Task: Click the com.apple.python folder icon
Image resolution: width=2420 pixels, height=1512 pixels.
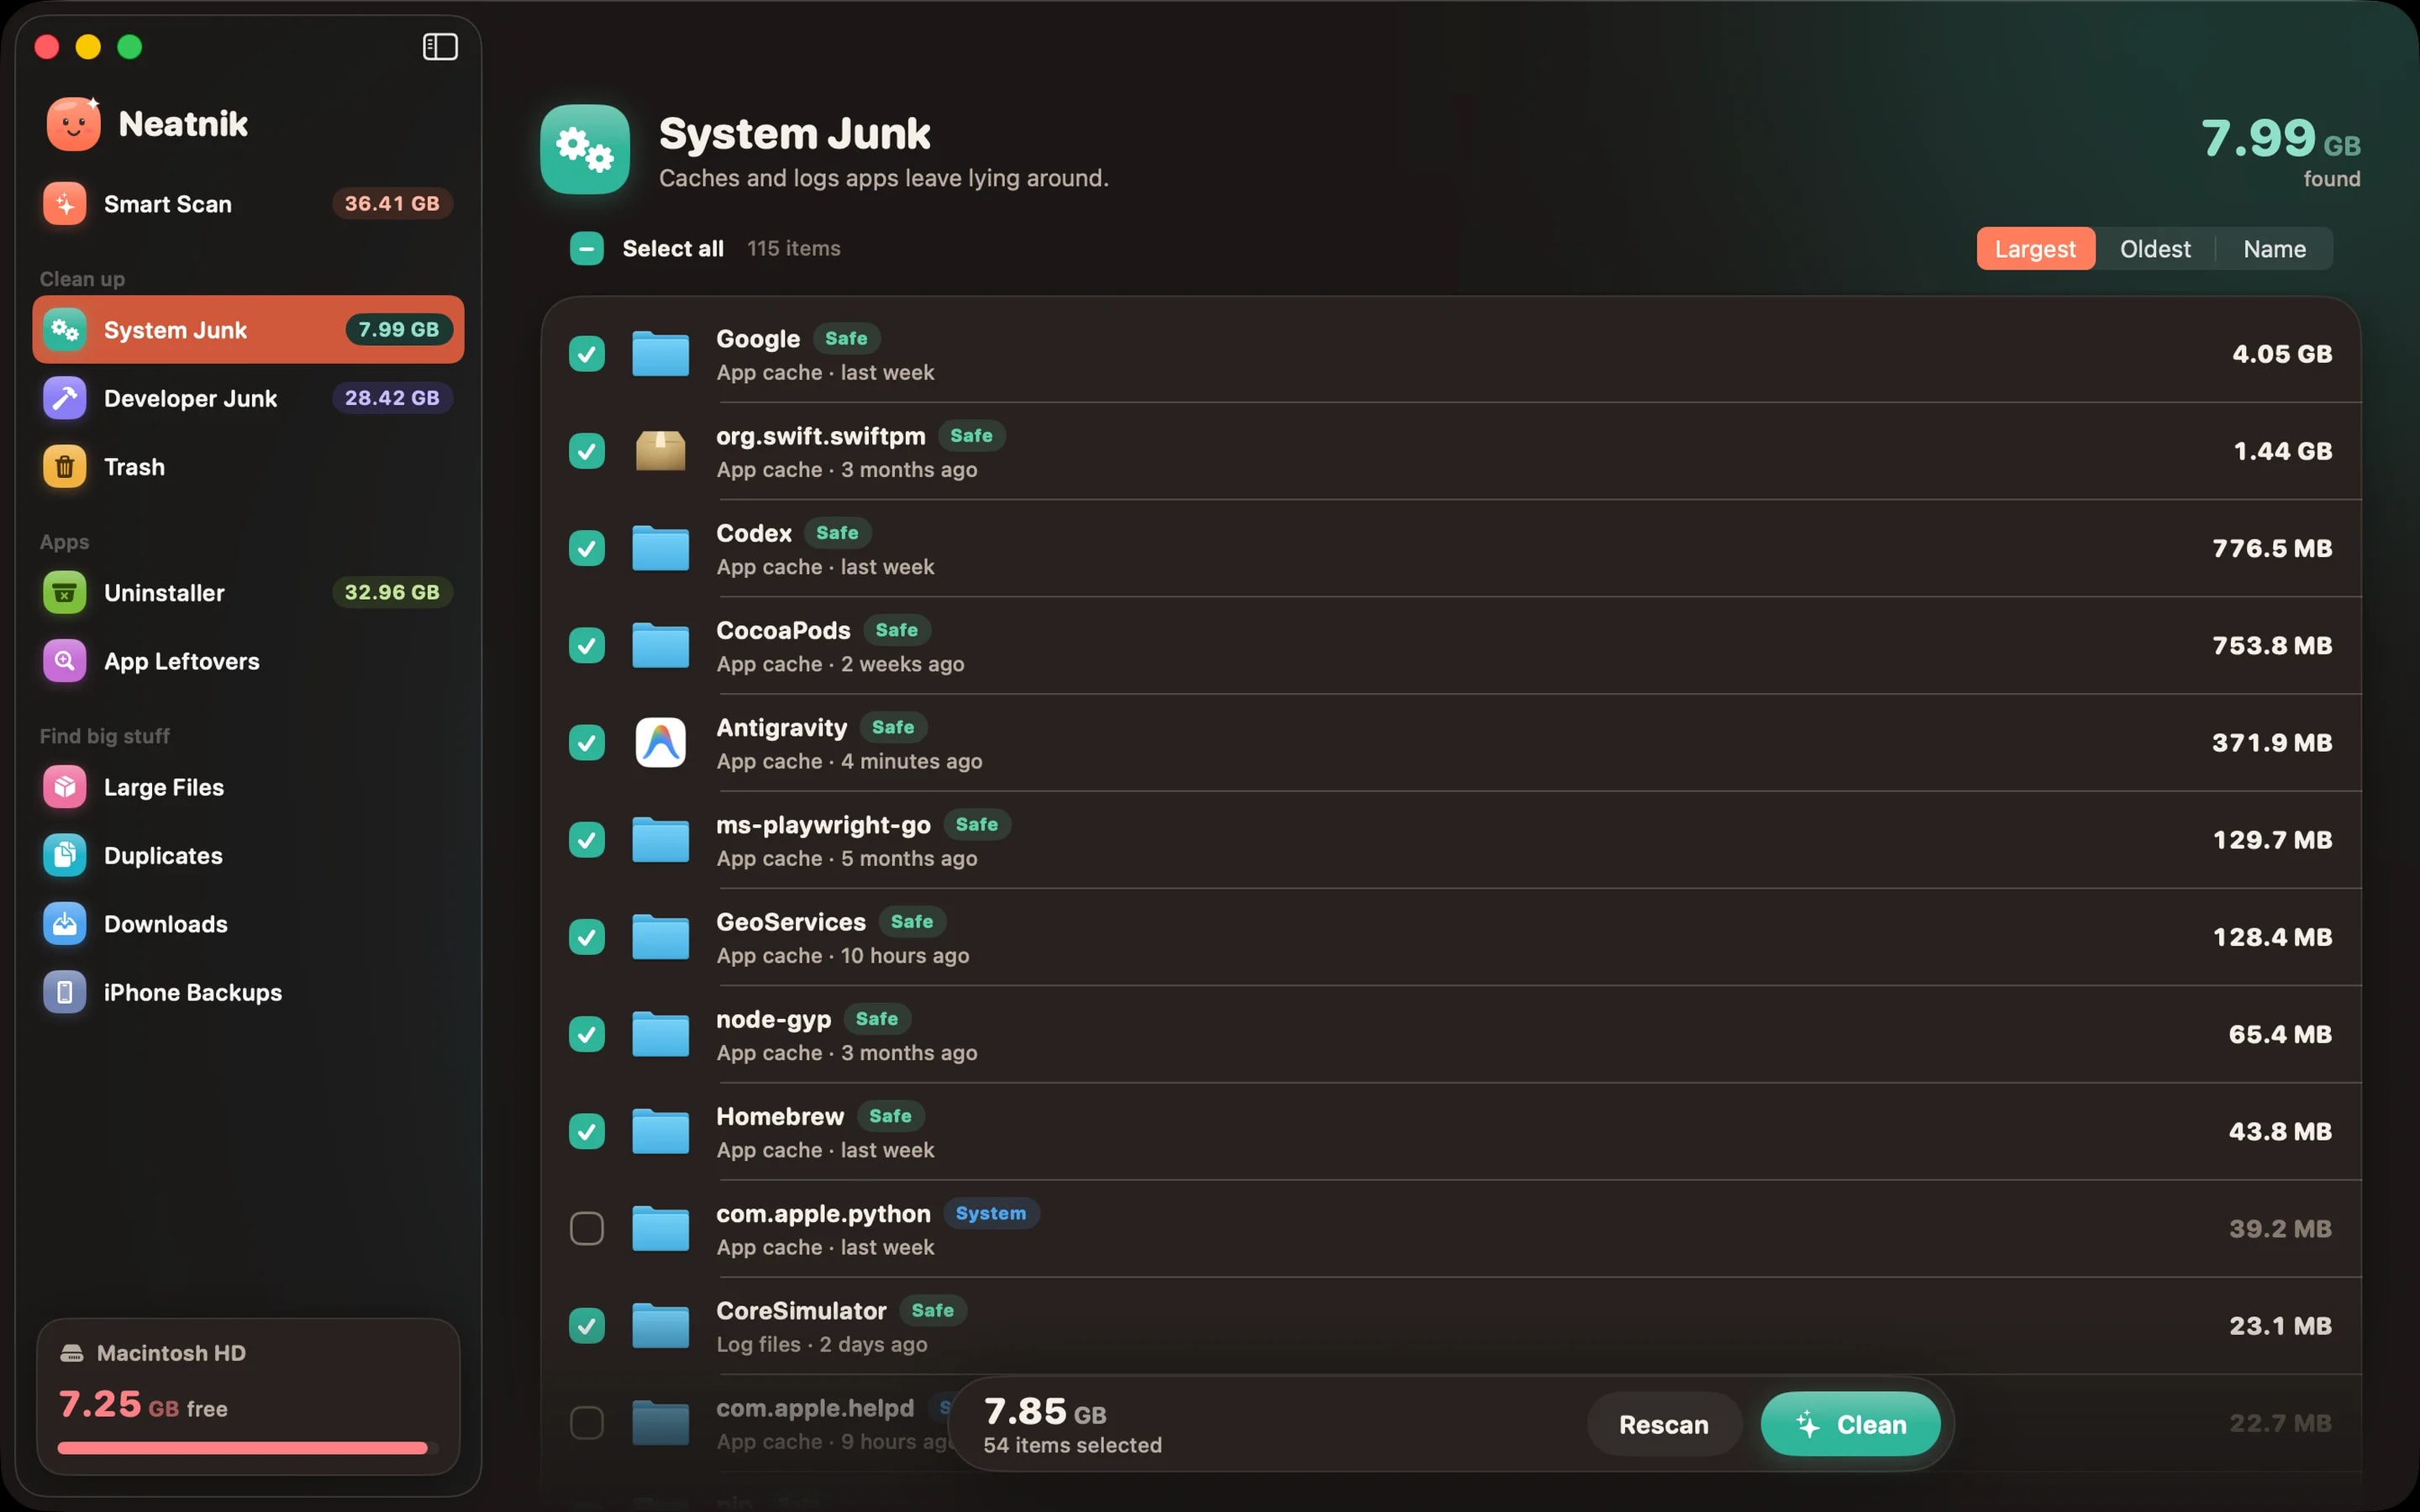Action: click(x=661, y=1228)
